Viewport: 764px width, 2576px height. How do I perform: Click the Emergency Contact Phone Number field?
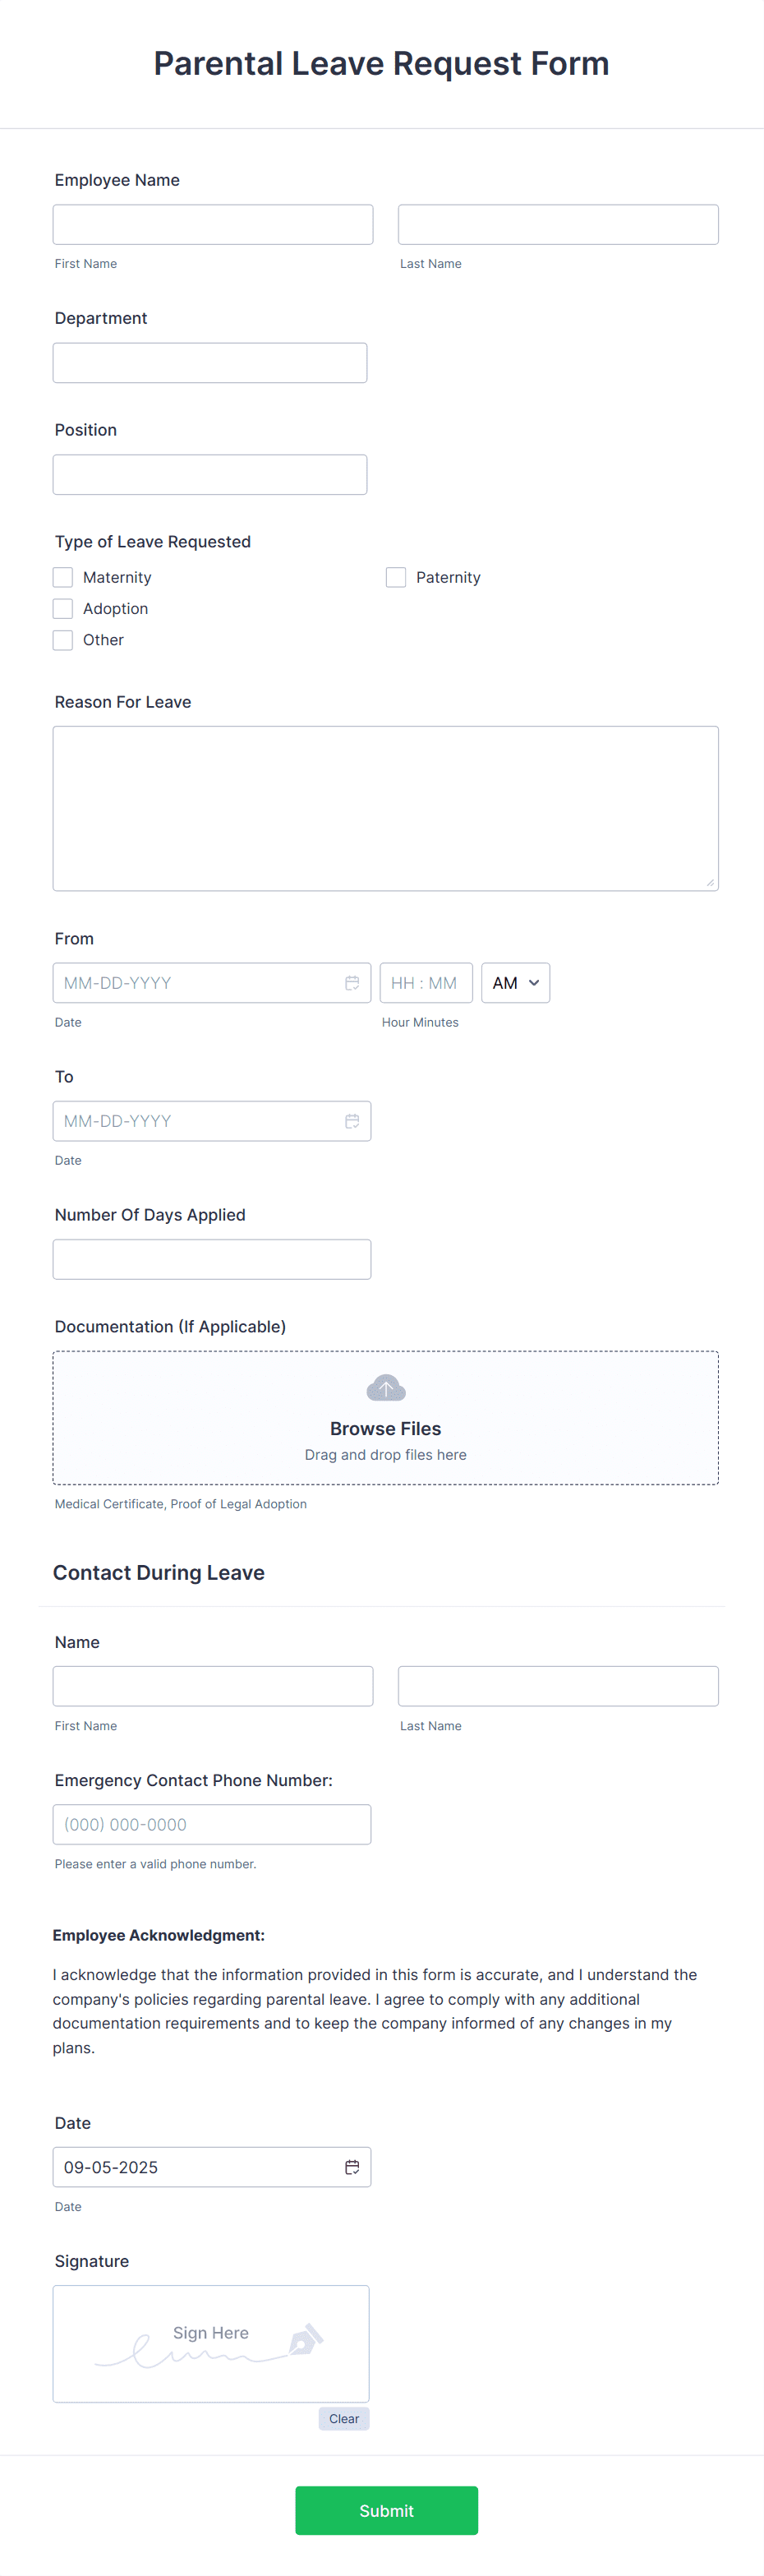pos(211,1824)
